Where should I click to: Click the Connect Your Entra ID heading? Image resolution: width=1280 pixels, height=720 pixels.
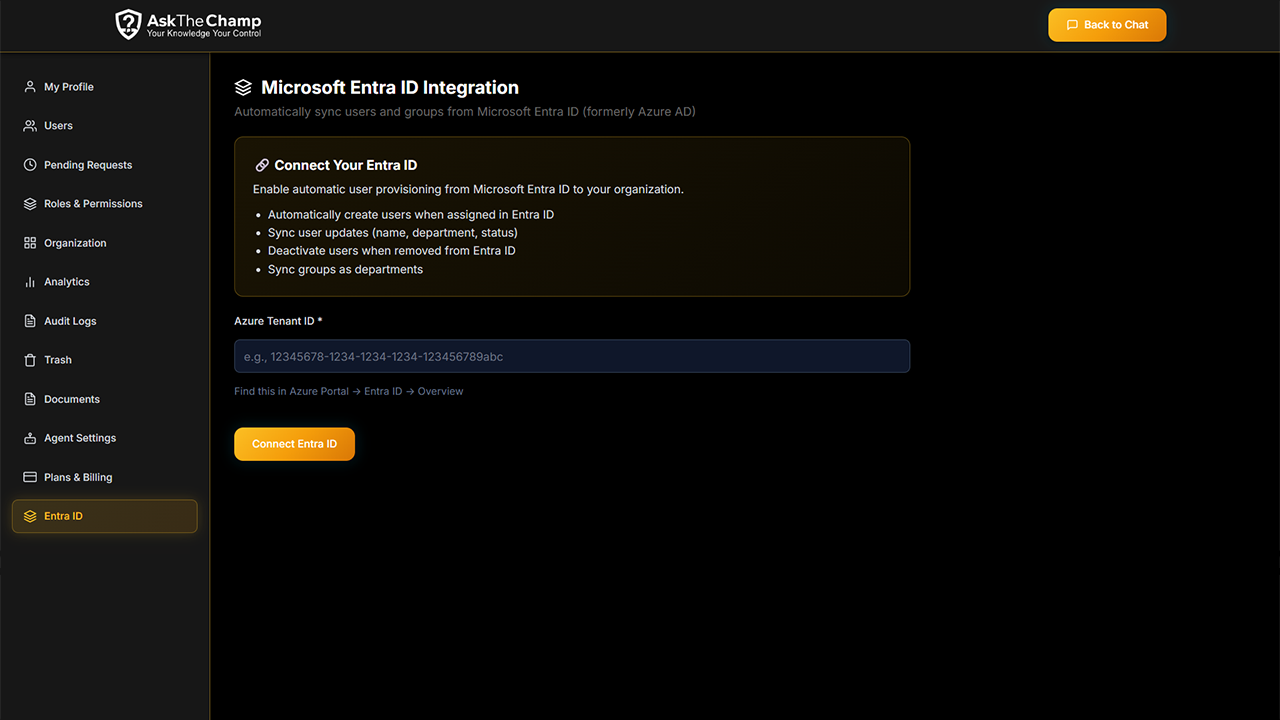[346, 165]
